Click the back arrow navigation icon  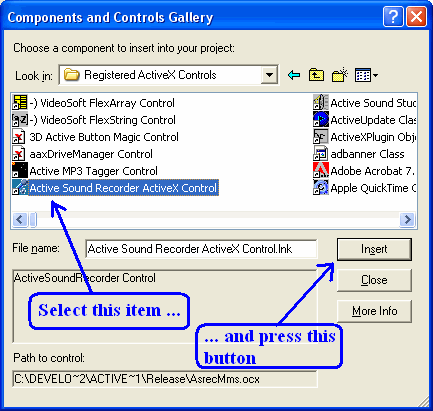[x=294, y=75]
